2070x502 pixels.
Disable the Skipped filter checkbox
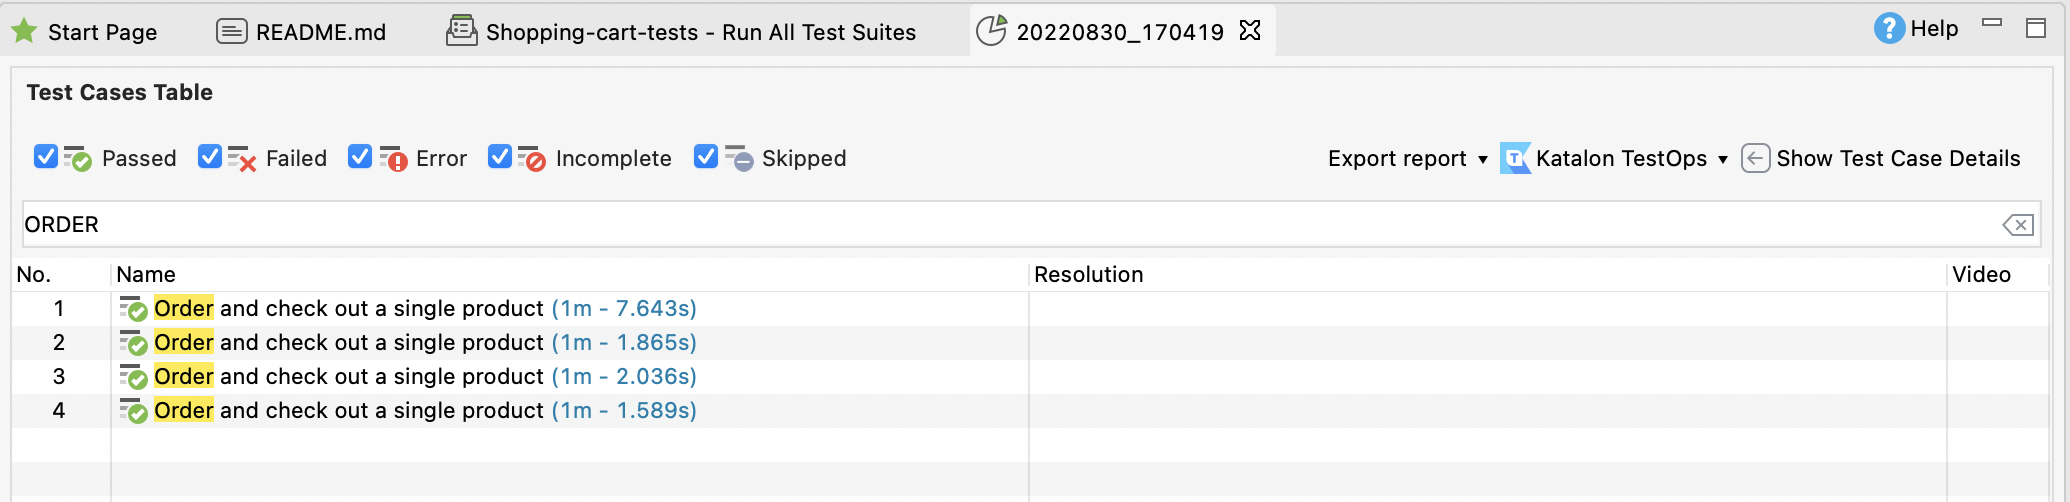[706, 157]
